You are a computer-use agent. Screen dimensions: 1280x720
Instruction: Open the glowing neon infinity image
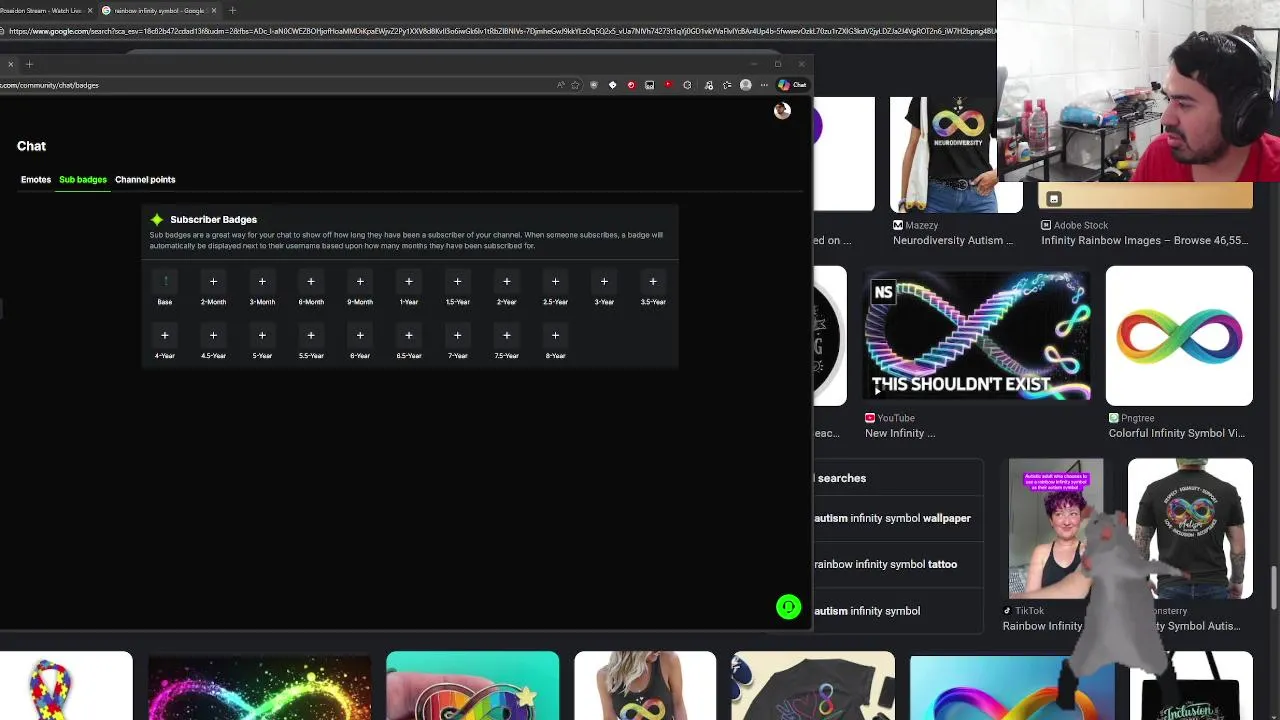pyautogui.click(x=260, y=686)
